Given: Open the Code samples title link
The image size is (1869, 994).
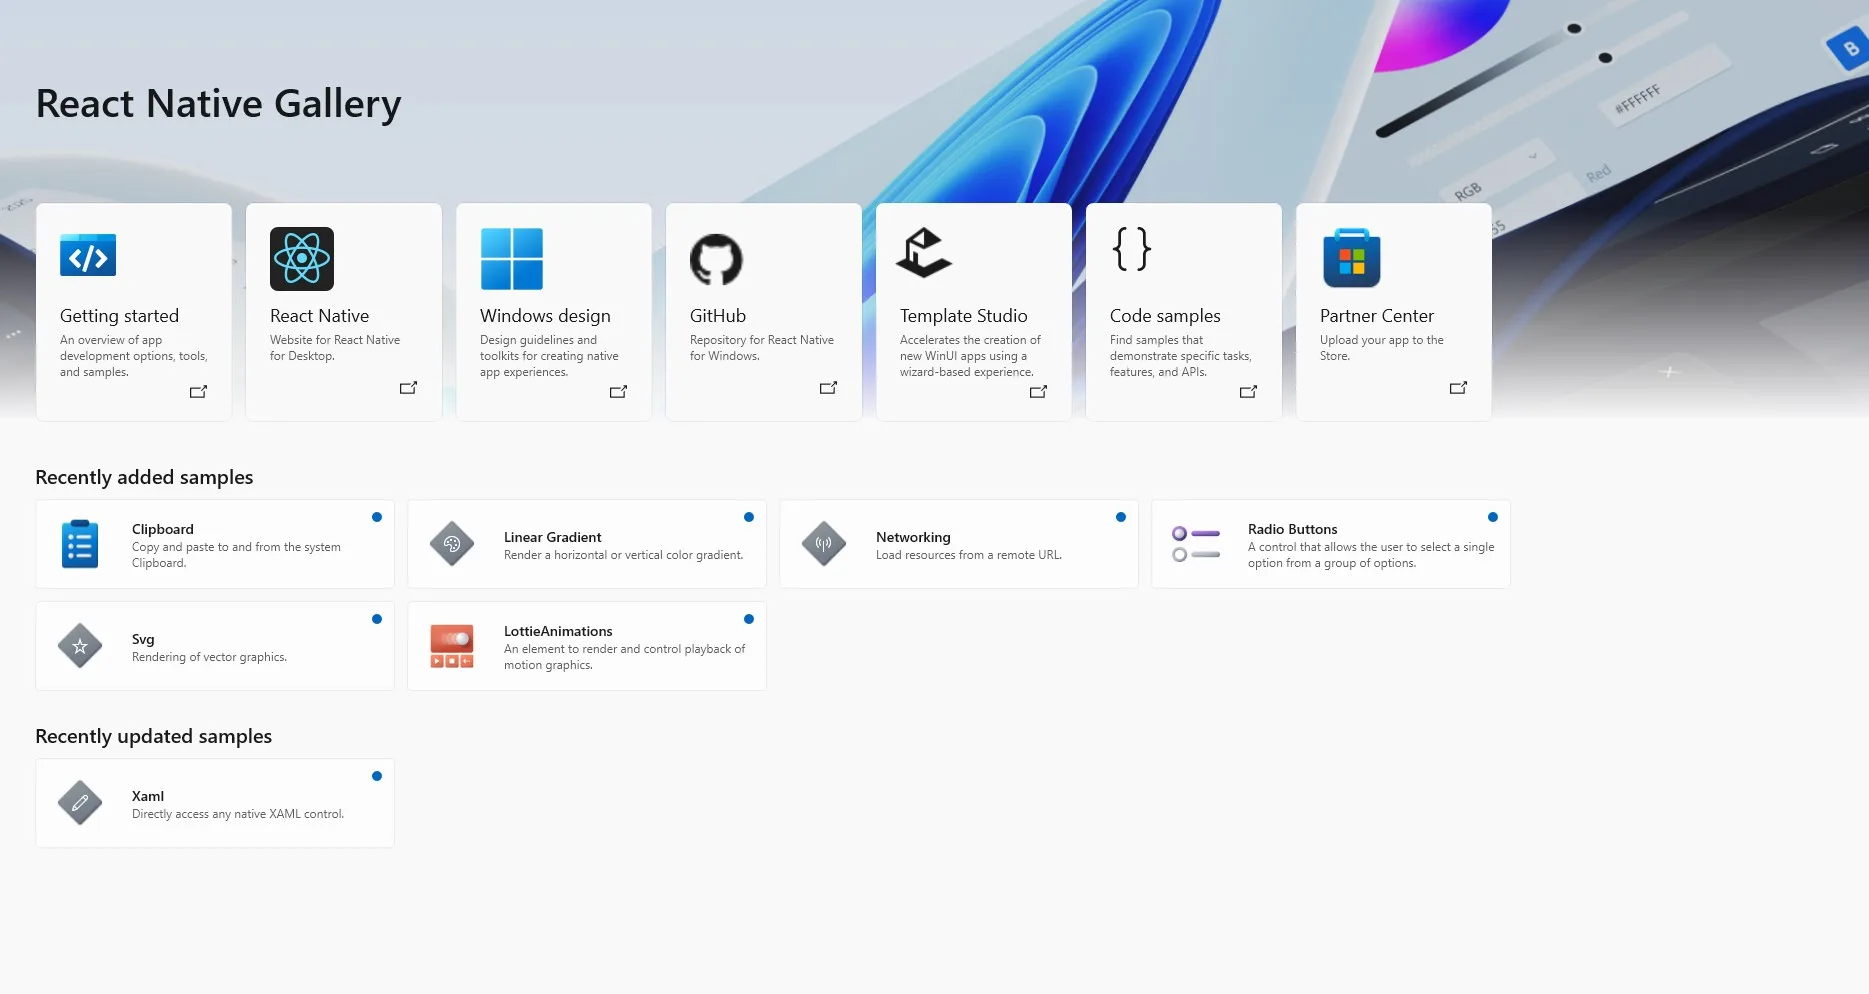Looking at the screenshot, I should (x=1165, y=316).
